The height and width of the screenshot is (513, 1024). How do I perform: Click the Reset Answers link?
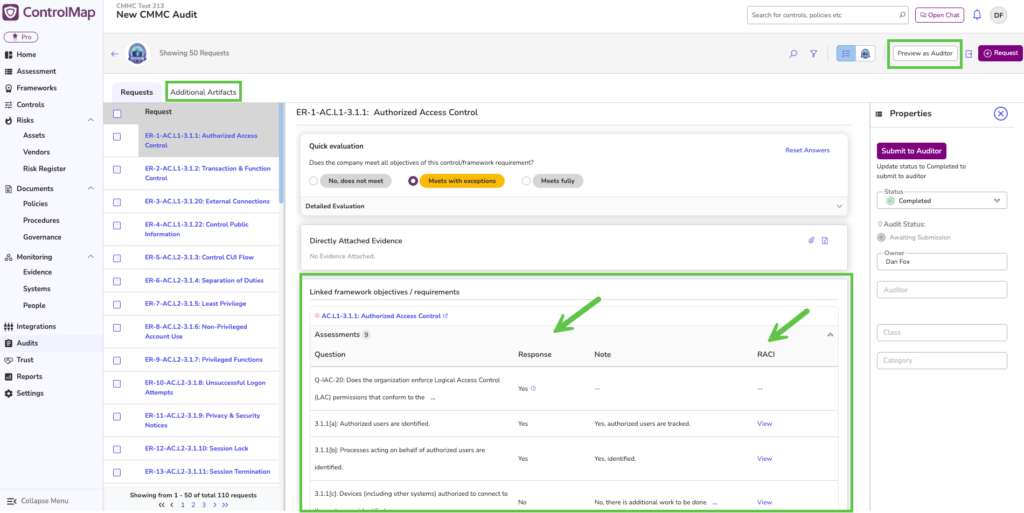click(x=807, y=150)
